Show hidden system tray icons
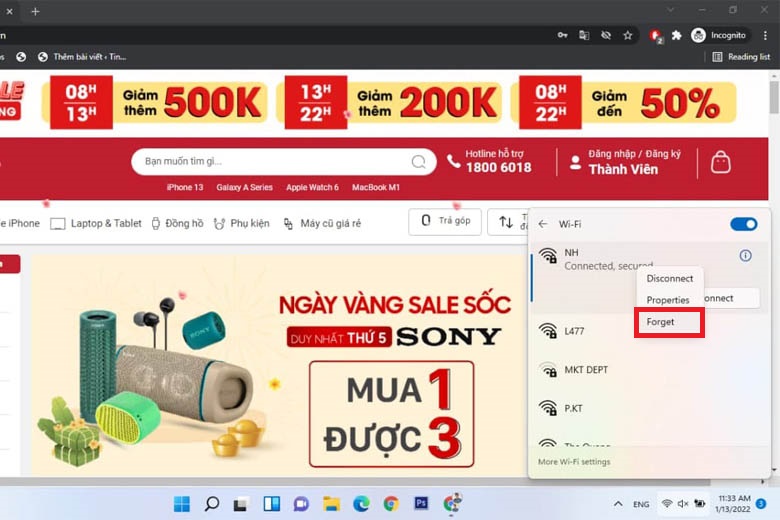The height and width of the screenshot is (520, 780). (618, 504)
